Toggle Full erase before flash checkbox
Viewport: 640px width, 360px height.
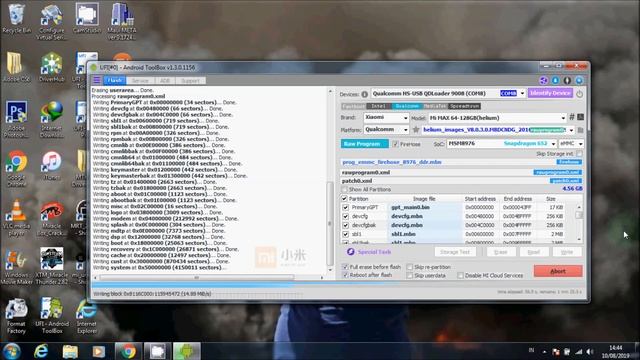click(345, 267)
